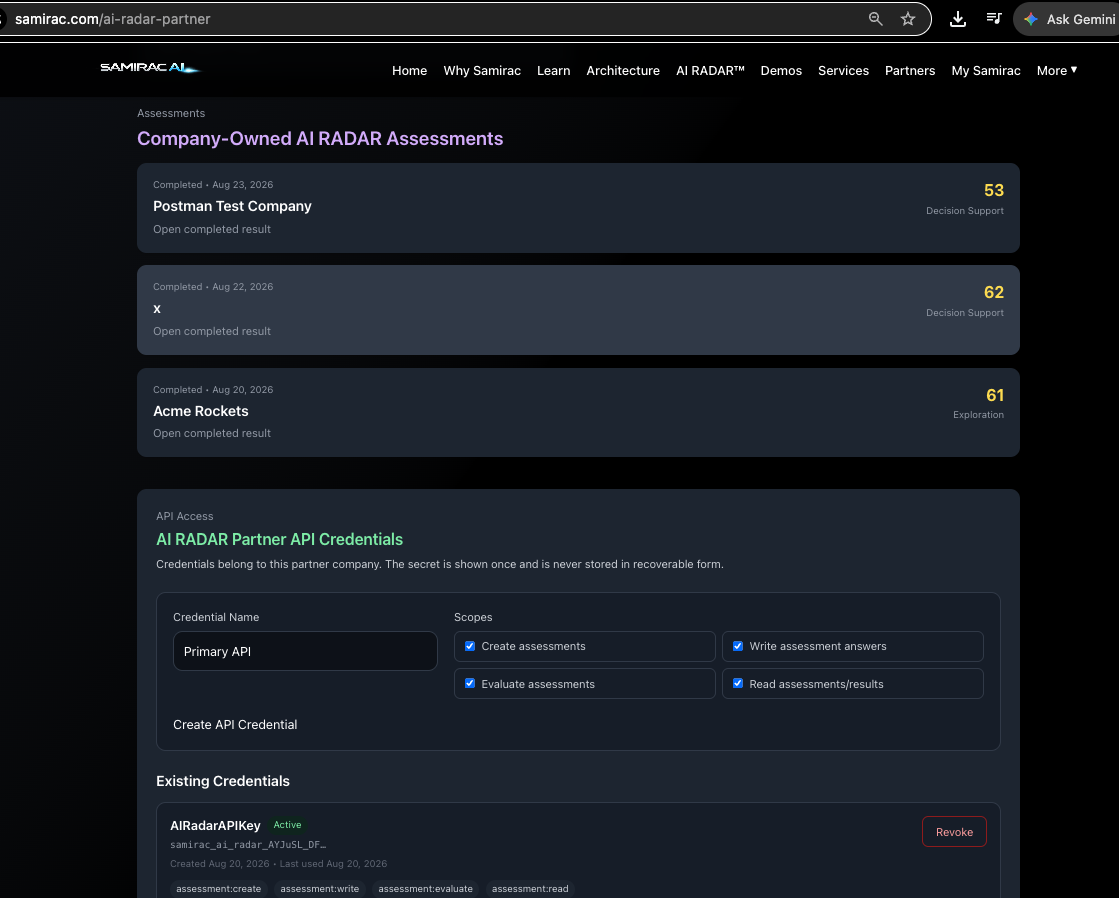Click the Ask Gemini button
1119x898 pixels.
tap(1068, 19)
